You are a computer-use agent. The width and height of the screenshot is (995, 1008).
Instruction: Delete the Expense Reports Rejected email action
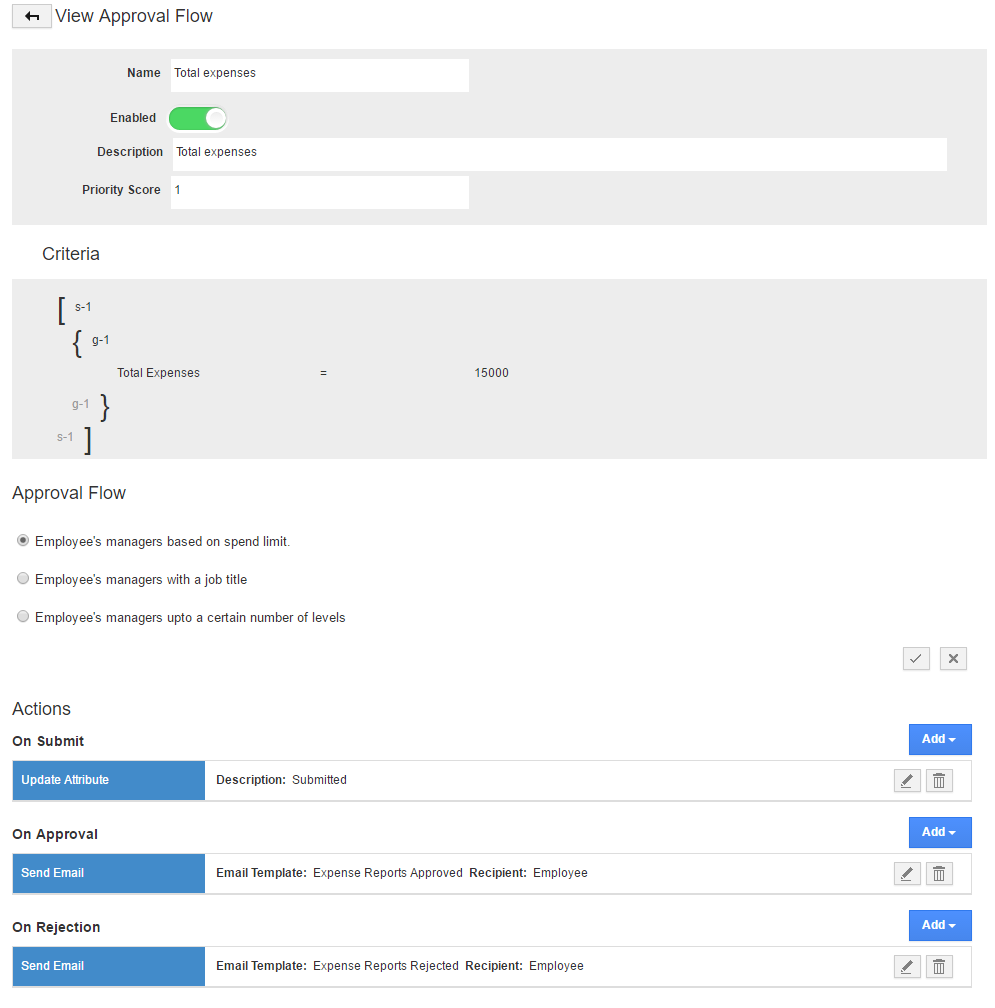point(939,967)
